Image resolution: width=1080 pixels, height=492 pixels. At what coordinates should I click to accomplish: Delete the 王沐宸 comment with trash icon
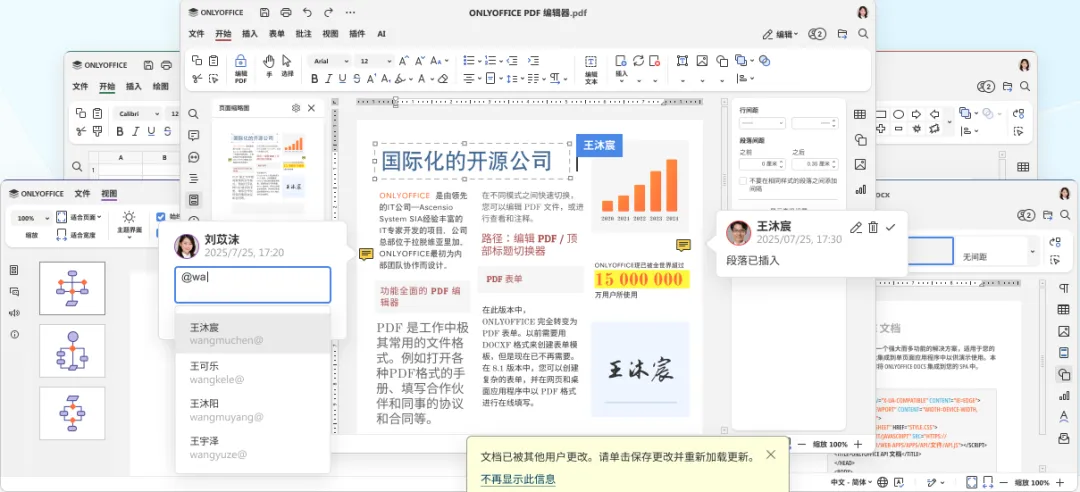click(873, 227)
